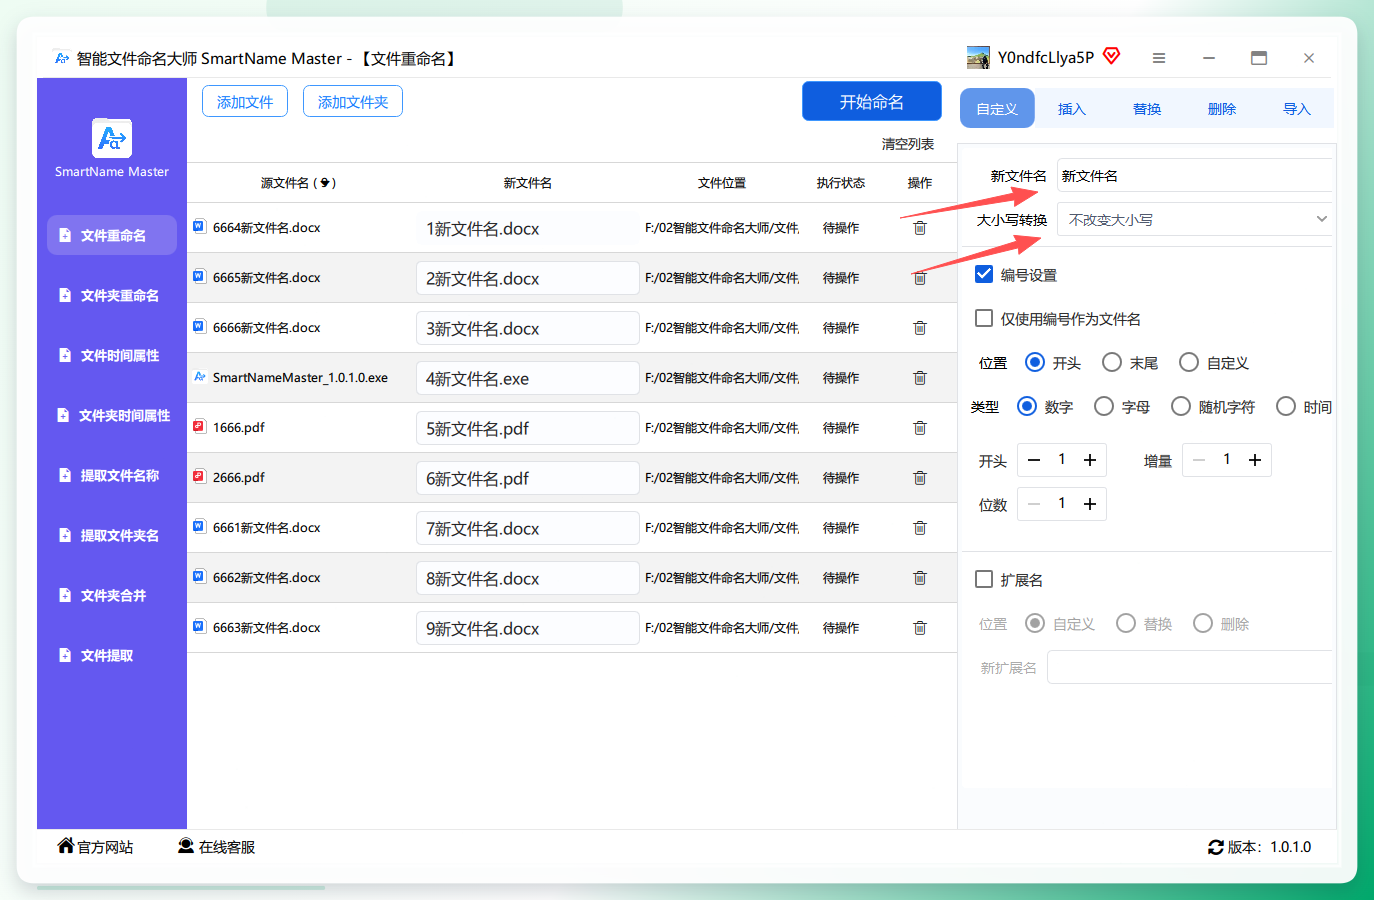Open the 官方网站 link
Screen dimensions: 1374x900
click(95, 847)
